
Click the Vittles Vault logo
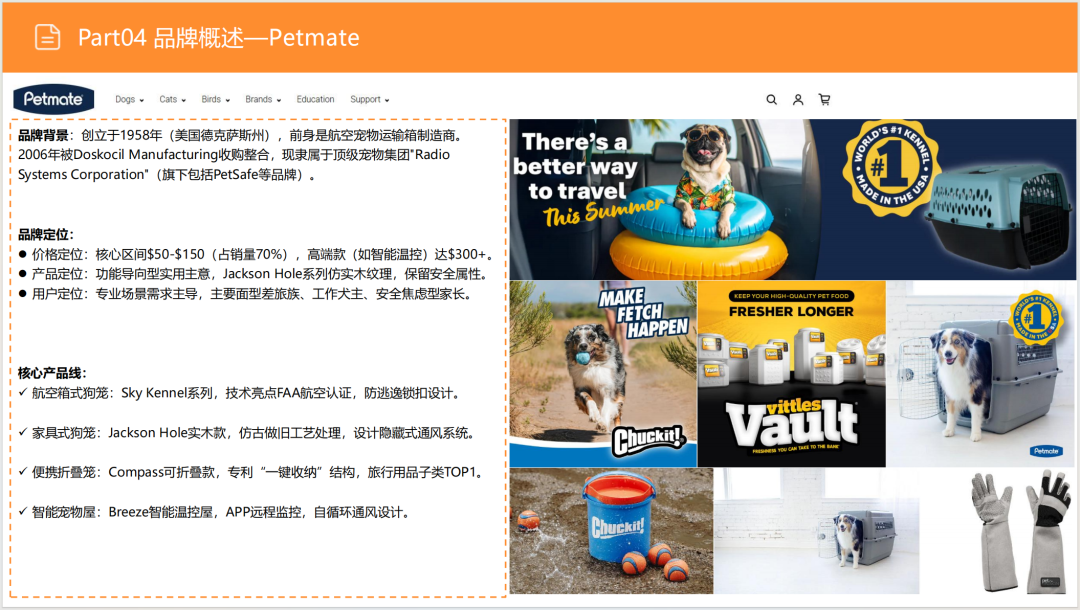point(791,423)
